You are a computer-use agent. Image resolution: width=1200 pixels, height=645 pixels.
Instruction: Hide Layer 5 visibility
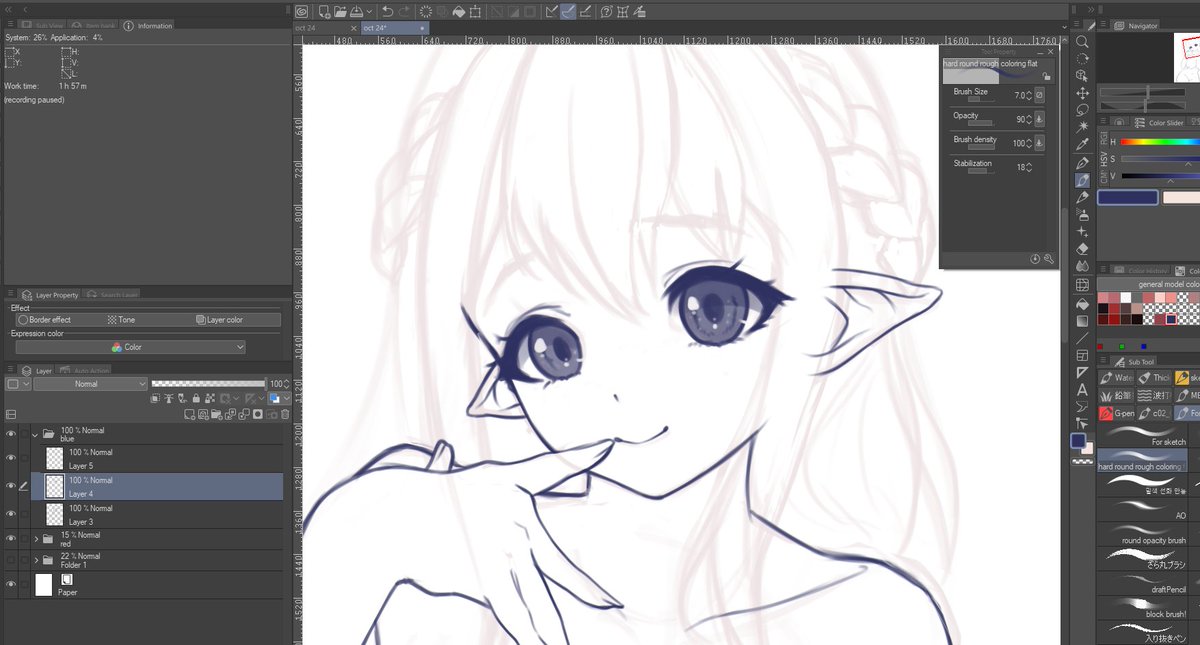(11, 458)
